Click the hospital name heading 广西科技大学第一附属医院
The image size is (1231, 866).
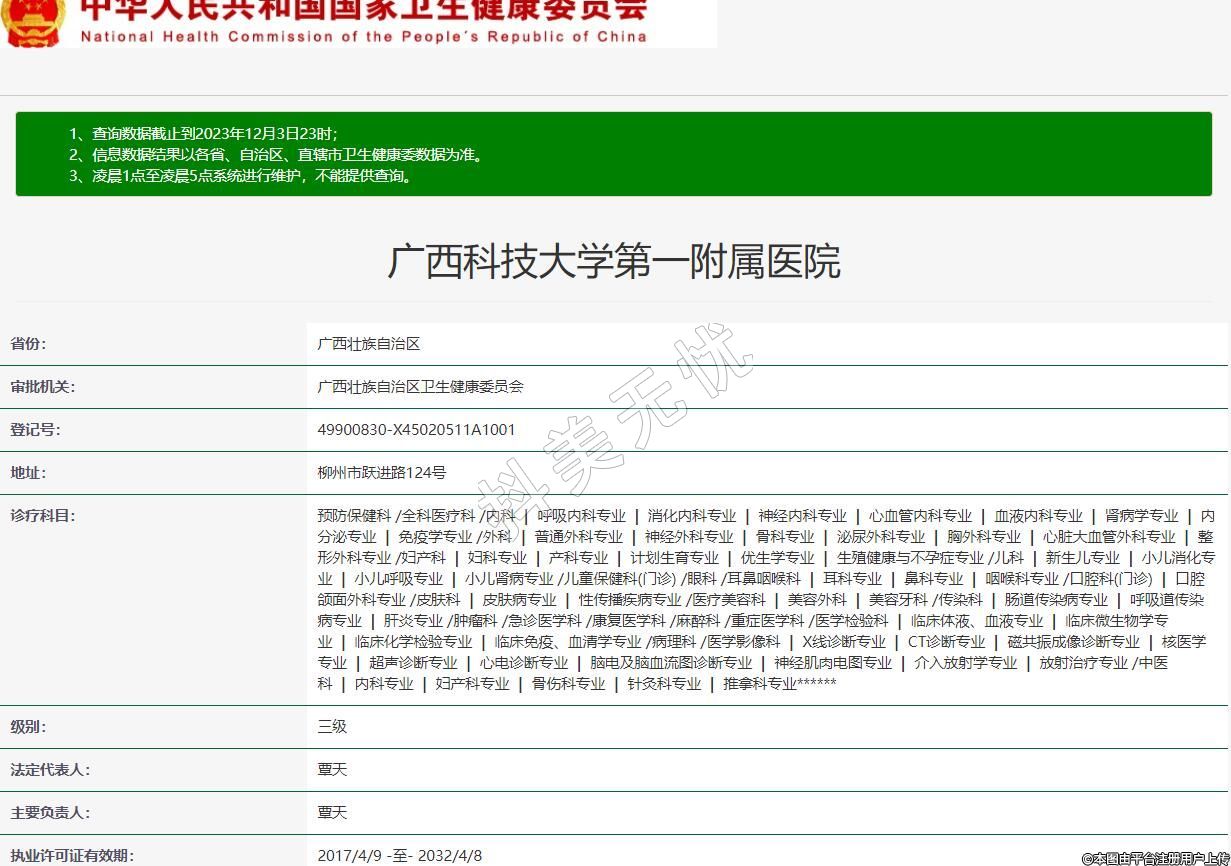point(614,261)
